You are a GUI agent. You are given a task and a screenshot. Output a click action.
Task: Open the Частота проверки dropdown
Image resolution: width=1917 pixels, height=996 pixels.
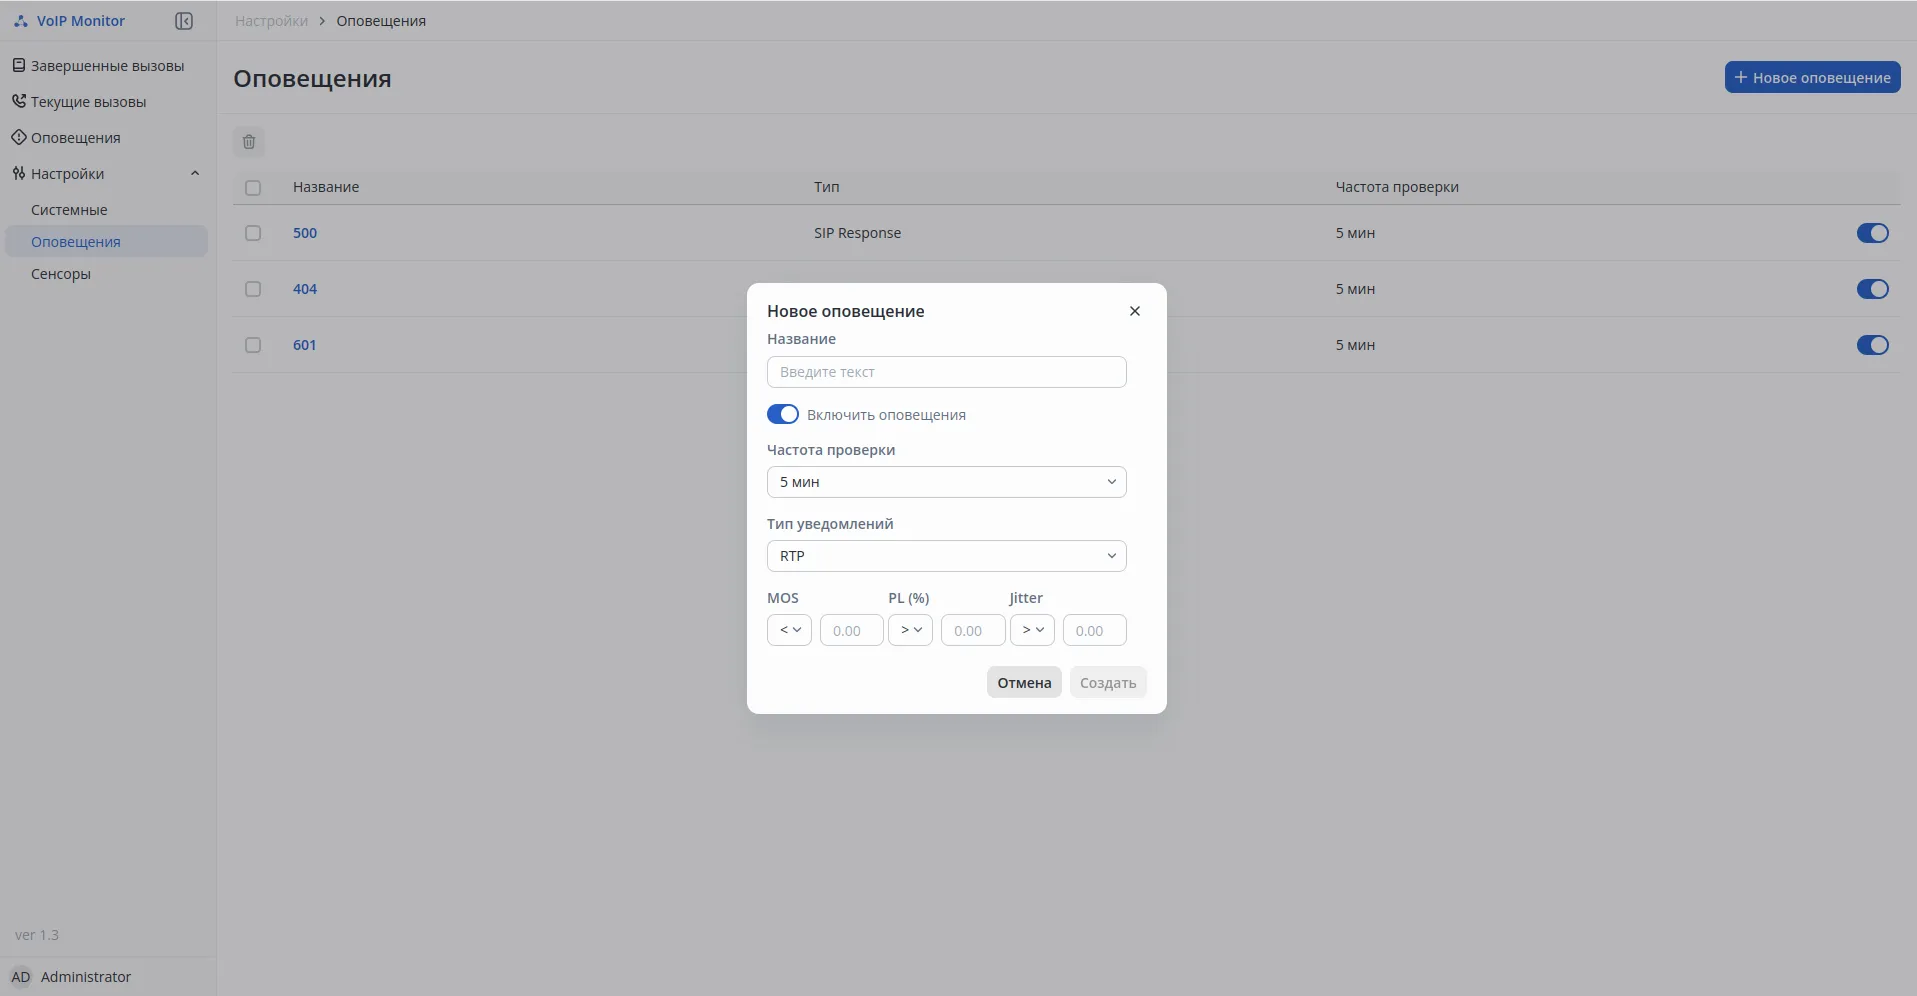946,482
